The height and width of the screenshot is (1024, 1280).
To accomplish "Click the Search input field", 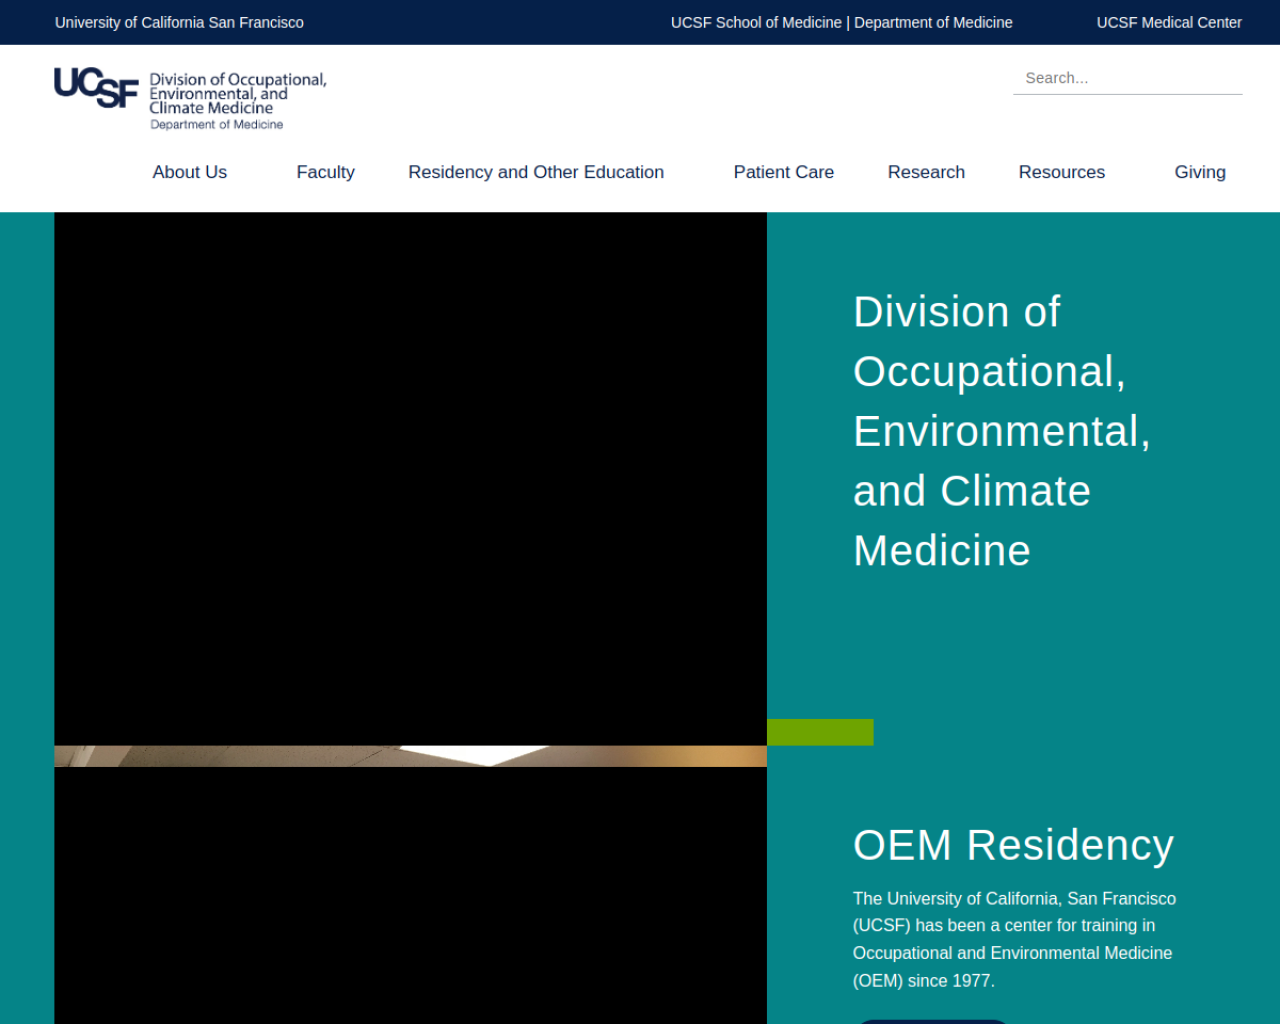I will 1128,78.
